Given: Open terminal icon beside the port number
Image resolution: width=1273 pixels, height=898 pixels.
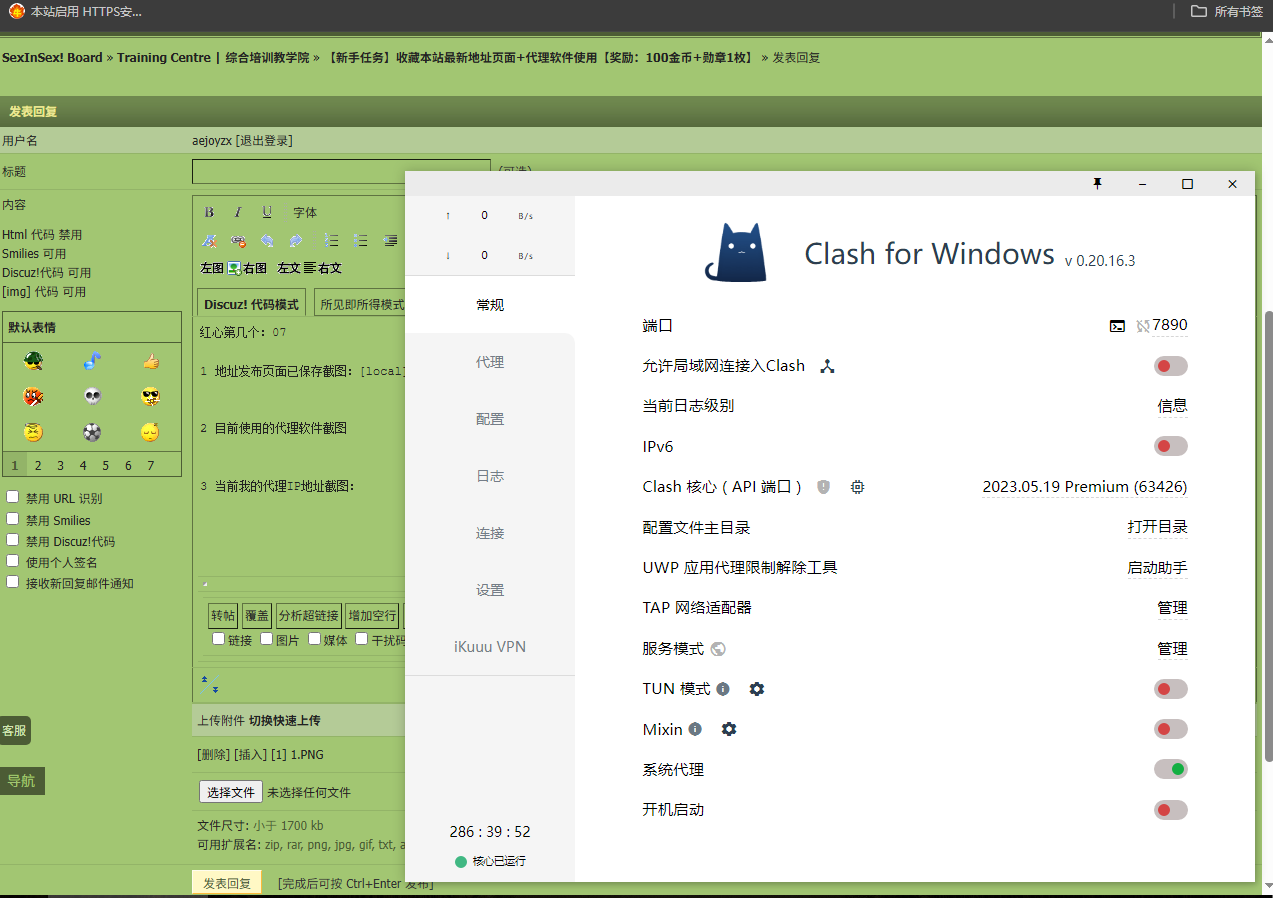Looking at the screenshot, I should tap(1117, 326).
